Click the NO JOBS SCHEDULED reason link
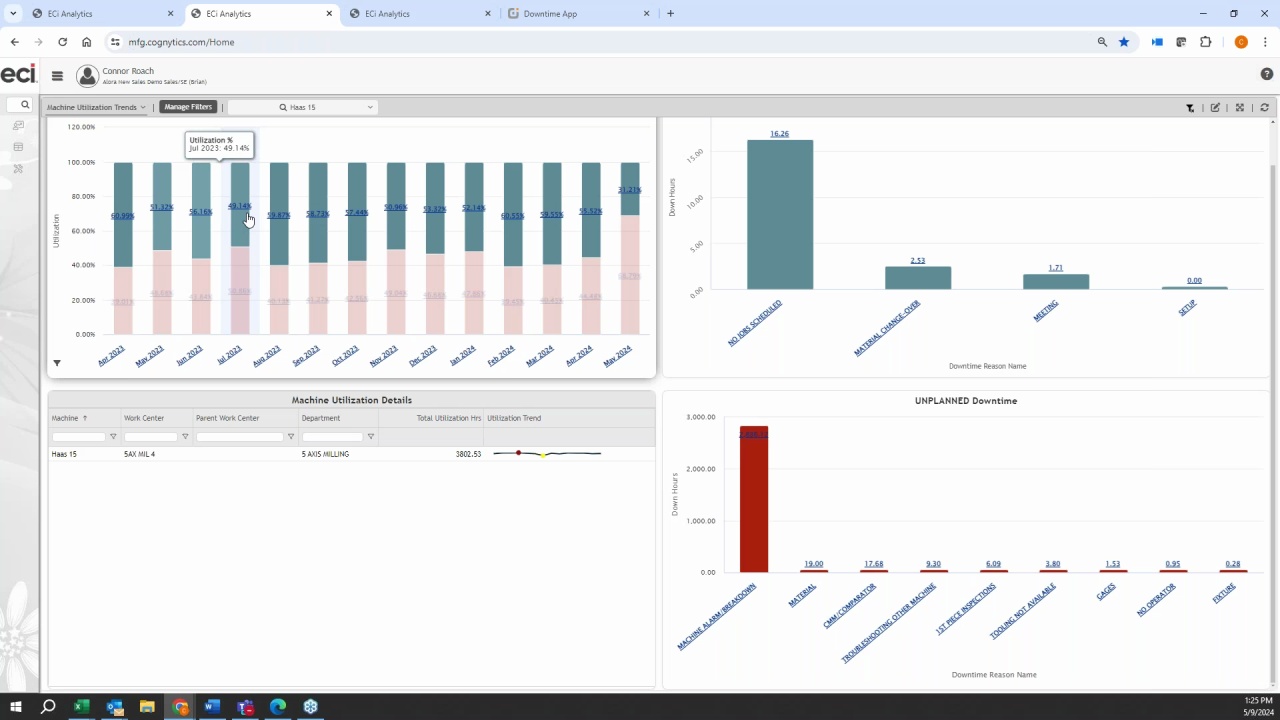This screenshot has width=1280, height=720. click(x=755, y=323)
